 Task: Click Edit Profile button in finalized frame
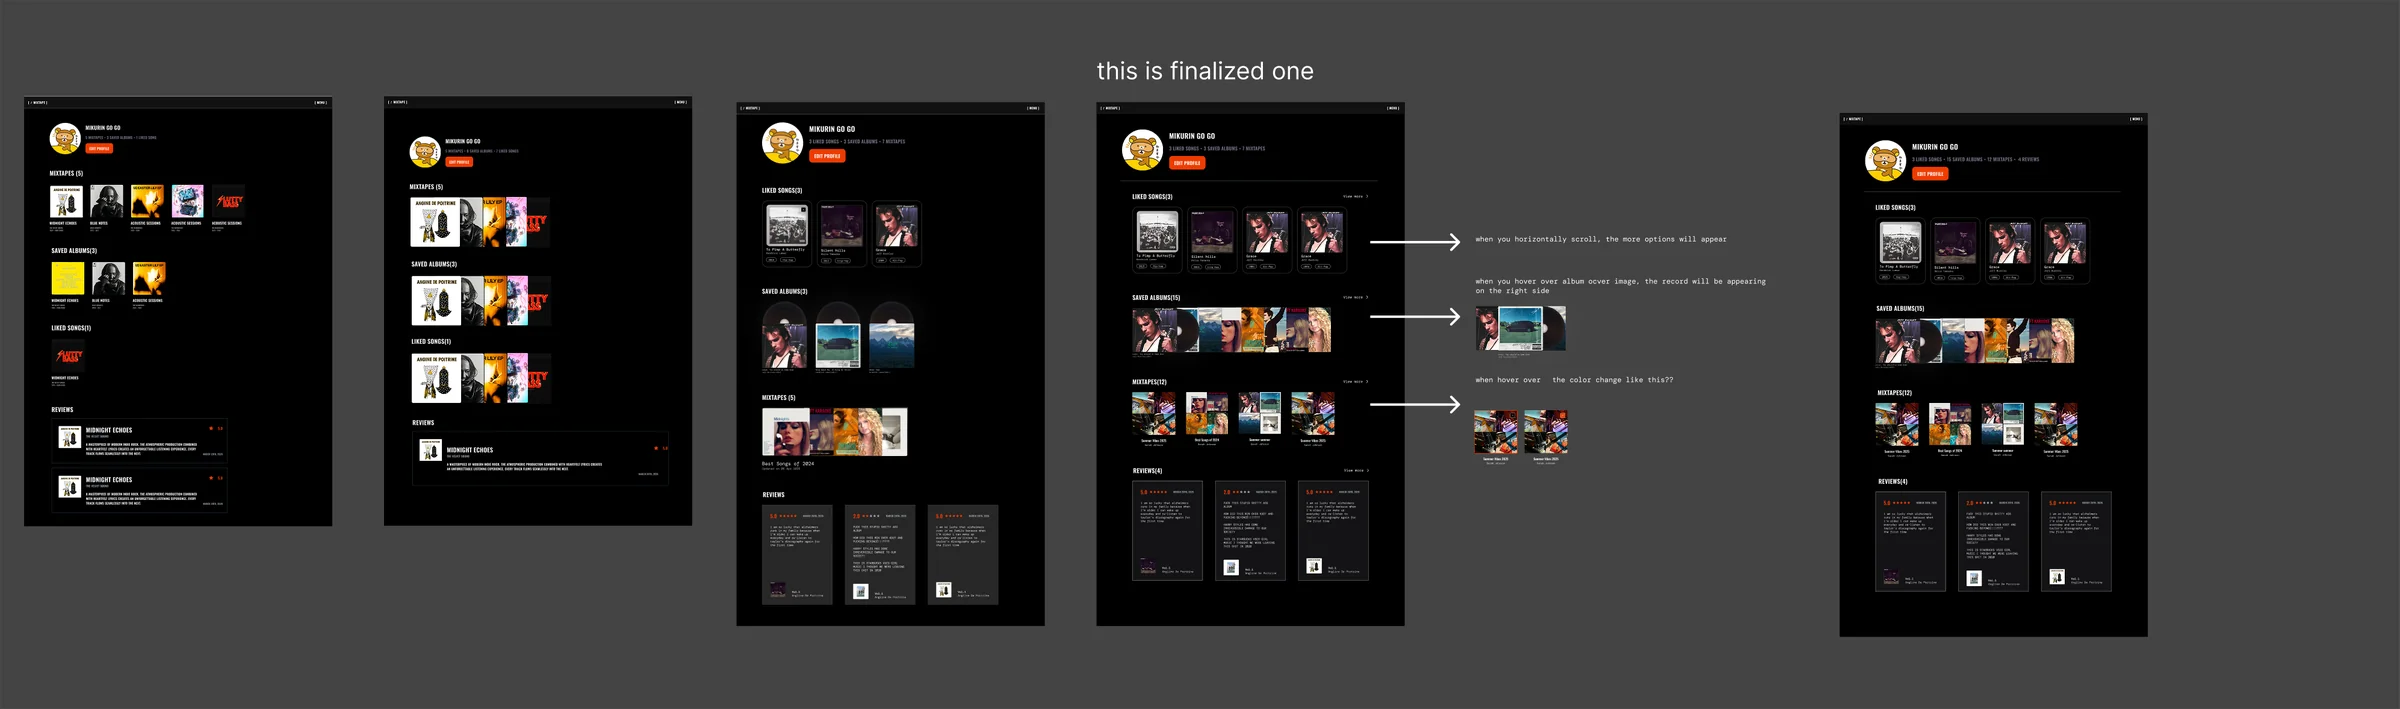tap(1187, 163)
